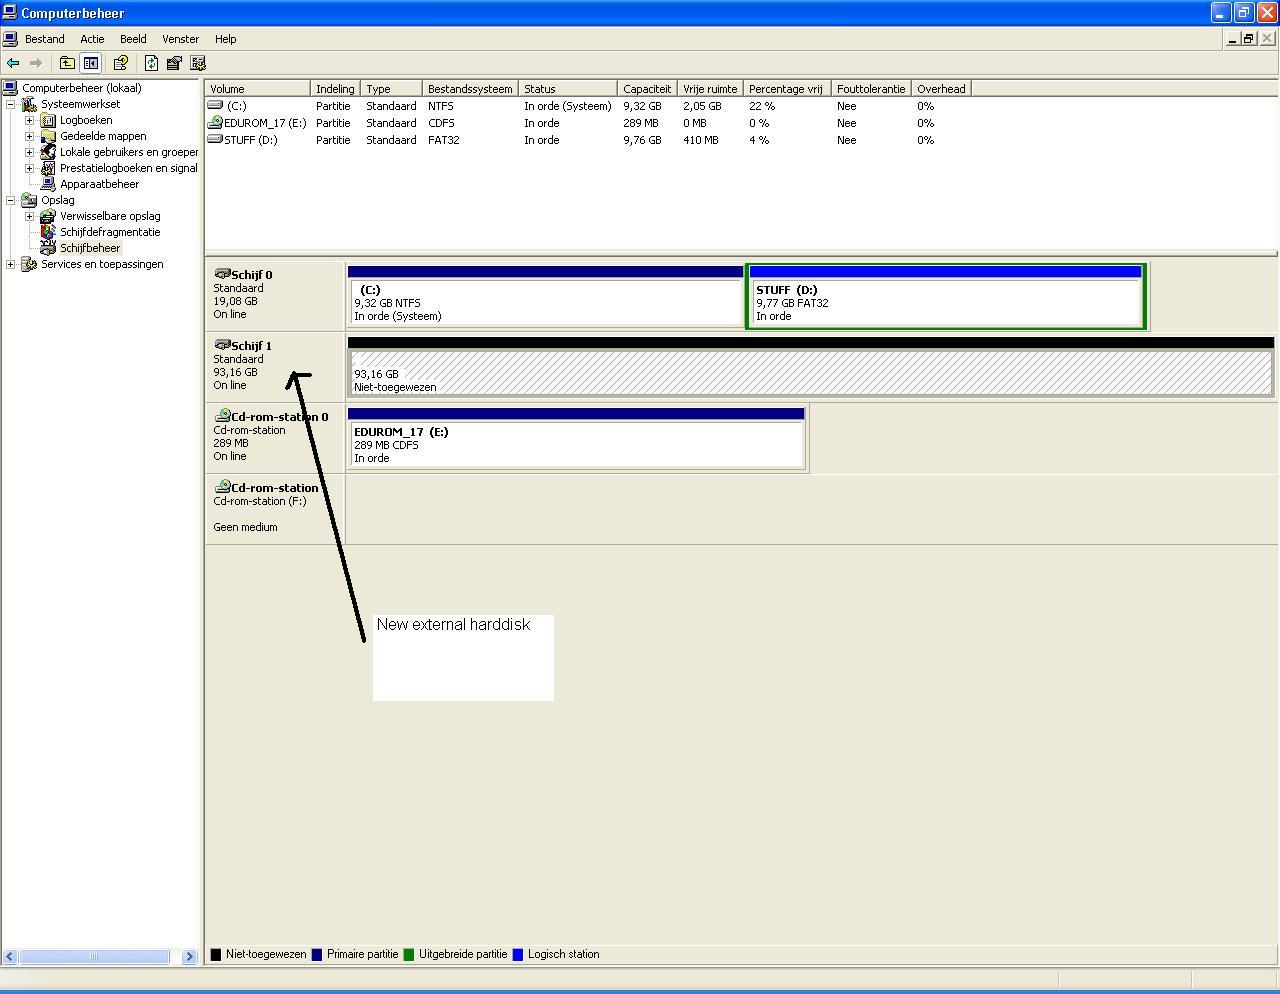The height and width of the screenshot is (994, 1280).
Task: Sort by the Indeling column header
Action: [336, 88]
